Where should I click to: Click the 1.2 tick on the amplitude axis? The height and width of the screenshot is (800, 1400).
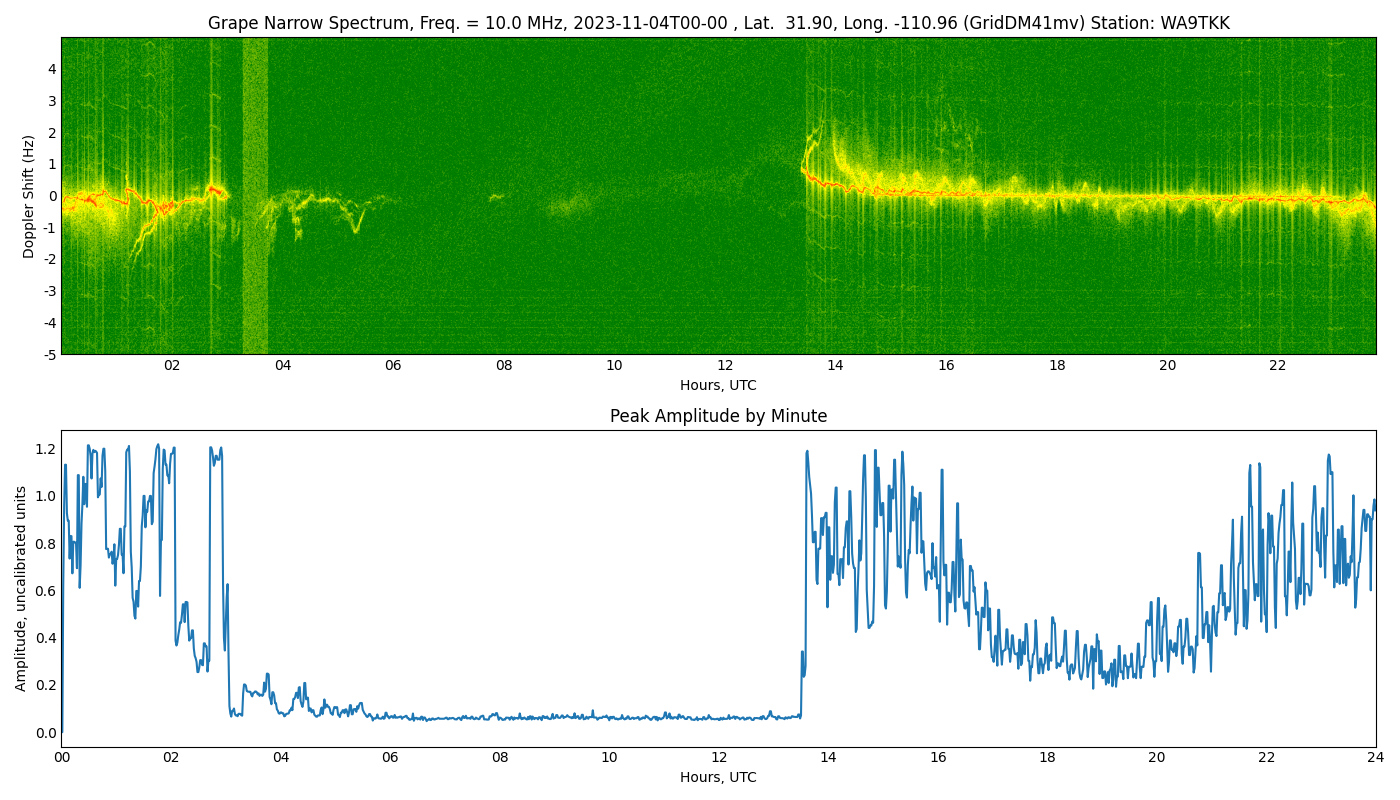[46, 449]
